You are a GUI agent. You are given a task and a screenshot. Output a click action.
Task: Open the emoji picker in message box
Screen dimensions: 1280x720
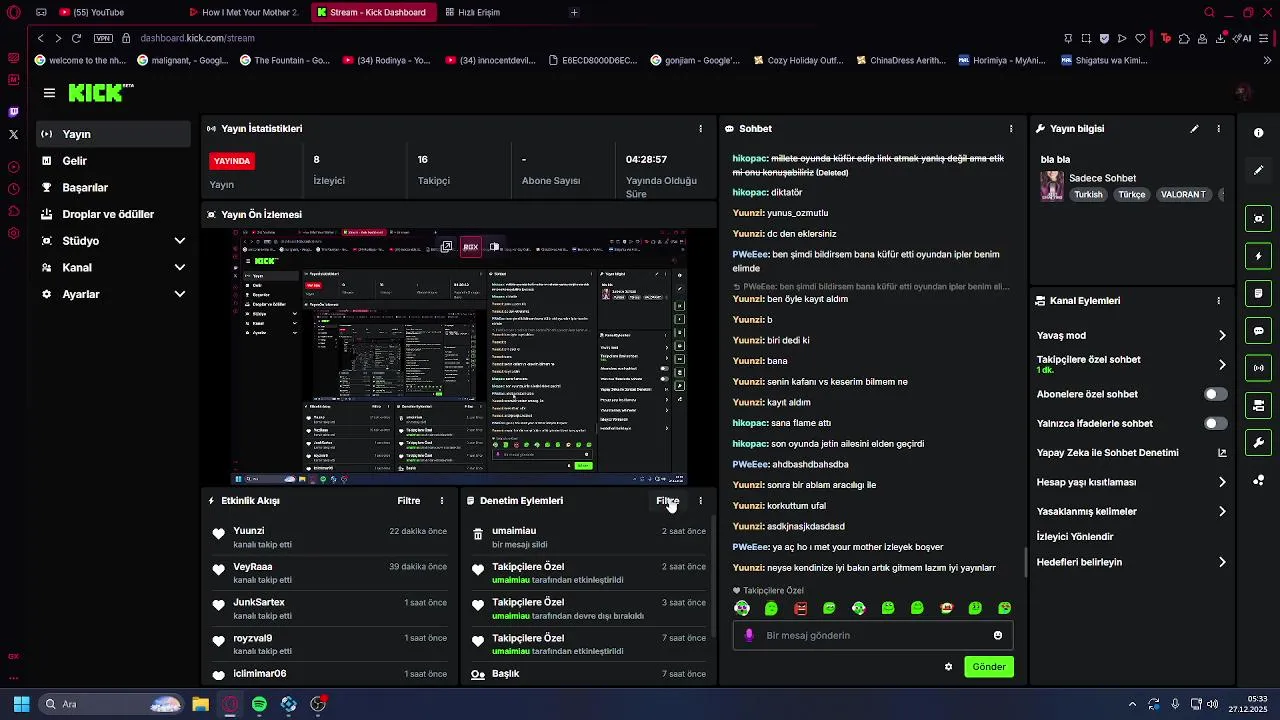[998, 636]
